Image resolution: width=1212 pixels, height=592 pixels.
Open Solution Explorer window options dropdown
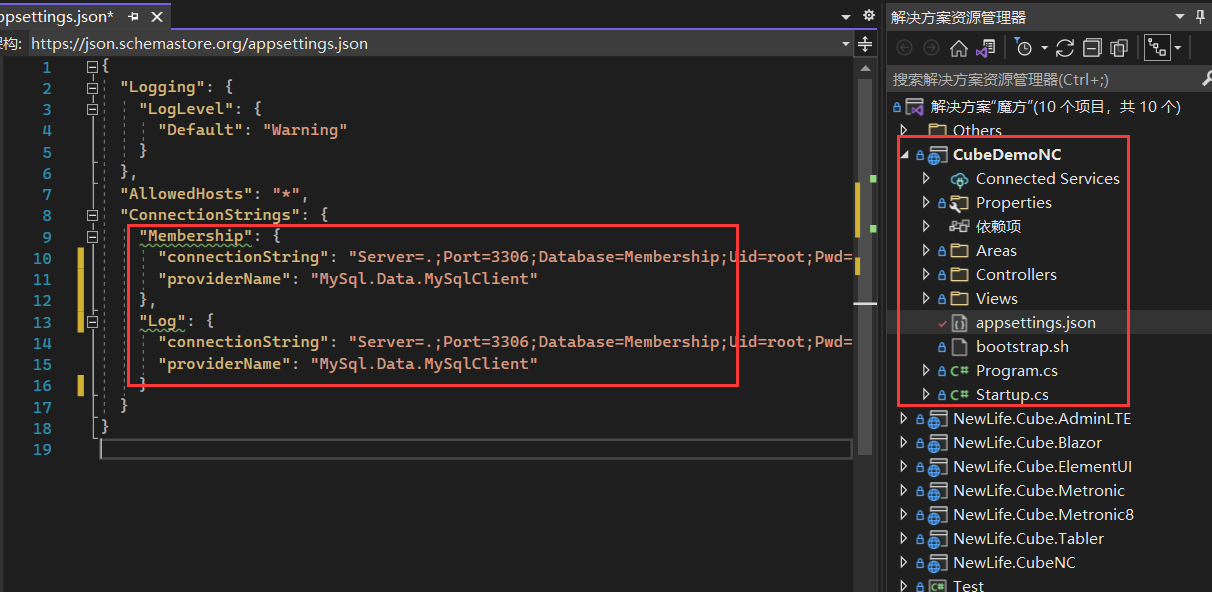coord(1182,16)
